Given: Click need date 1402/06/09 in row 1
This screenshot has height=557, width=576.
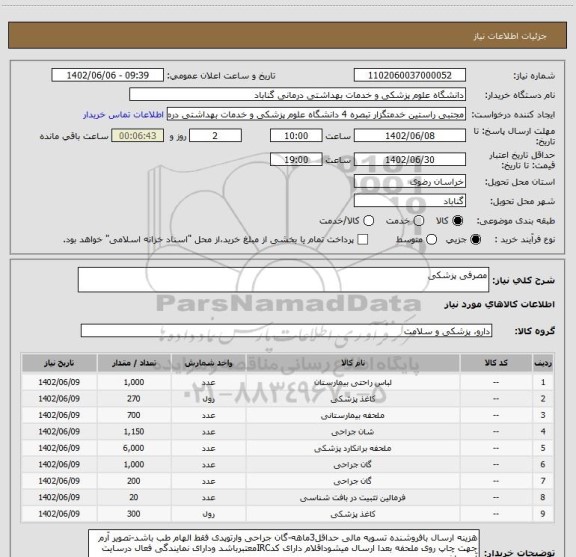Looking at the screenshot, I should click(59, 382).
